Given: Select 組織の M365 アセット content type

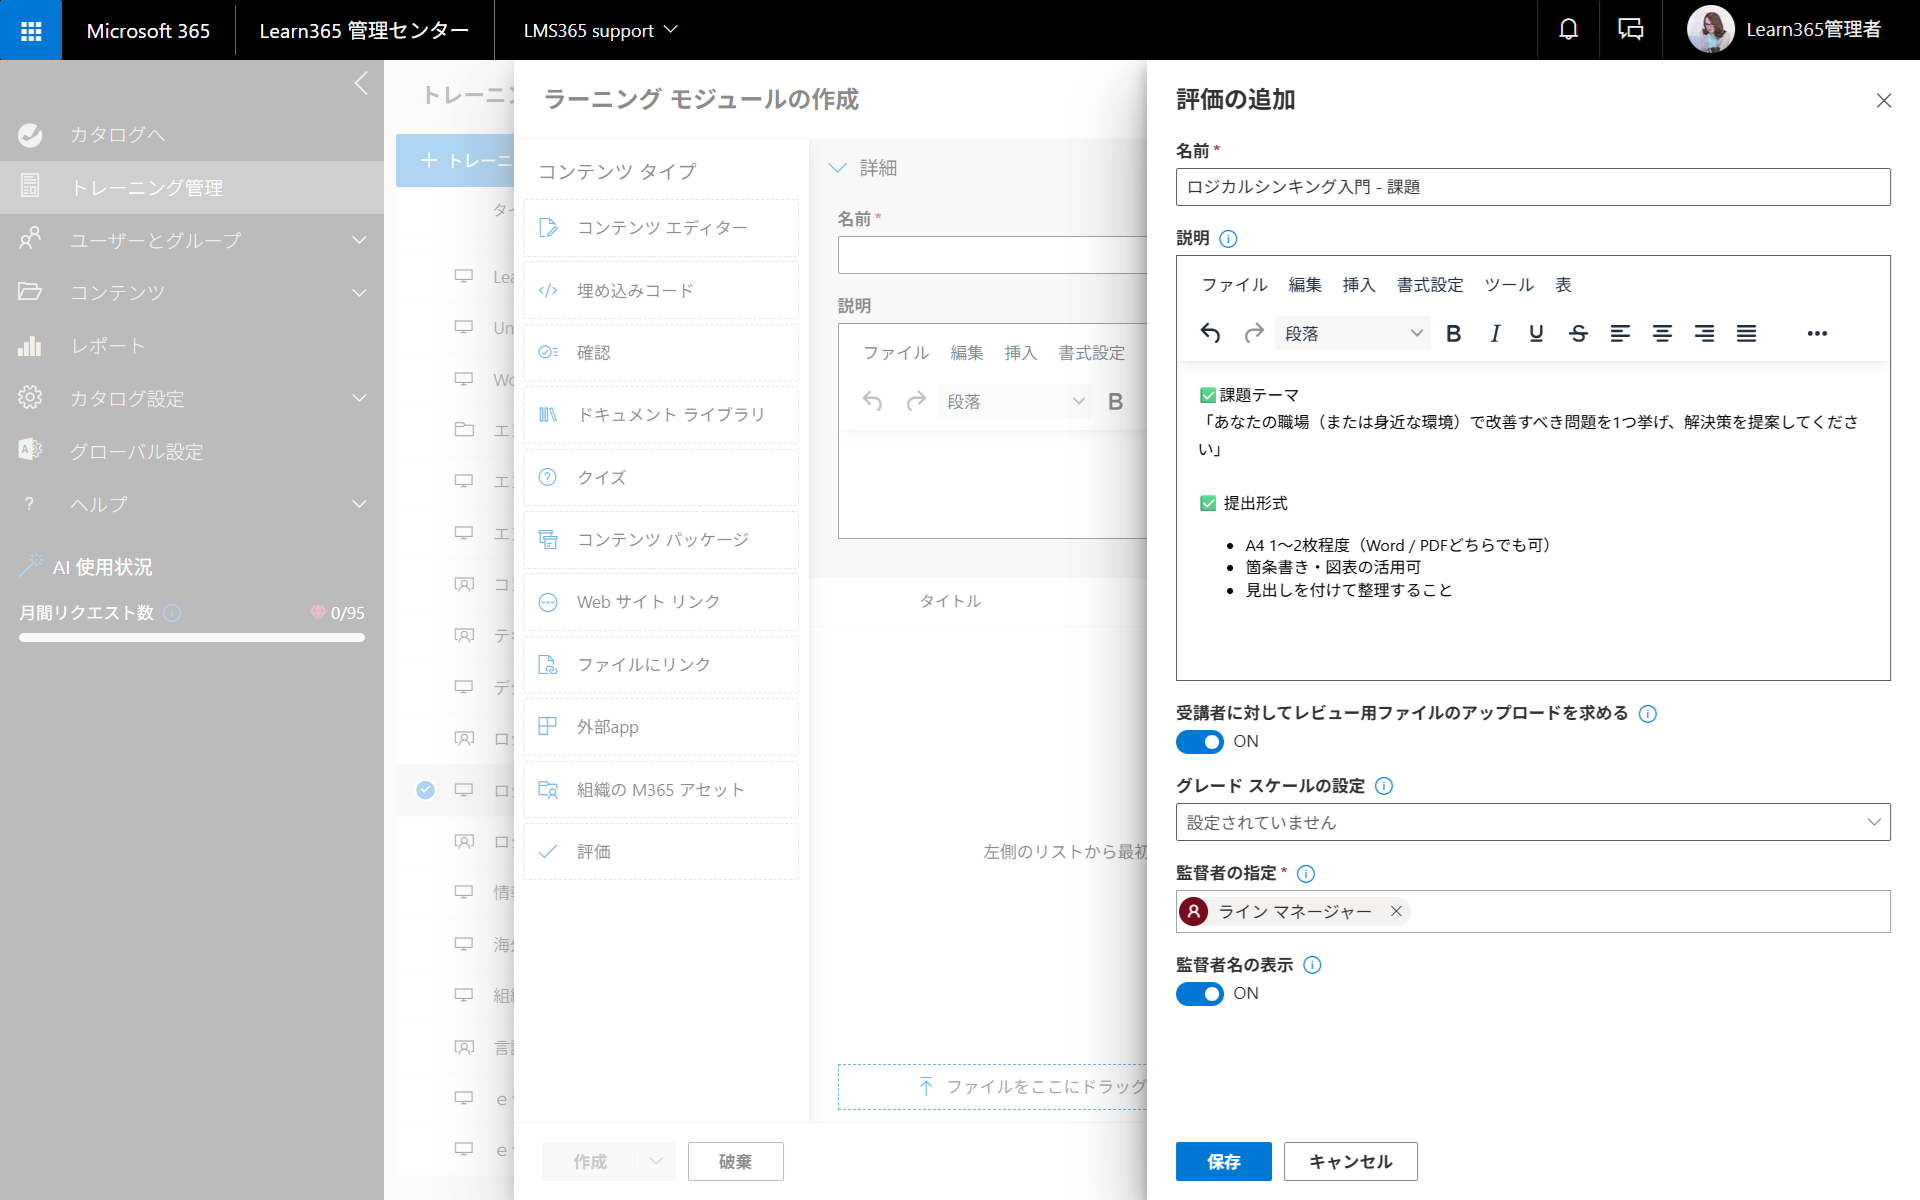Looking at the screenshot, I should (x=661, y=789).
